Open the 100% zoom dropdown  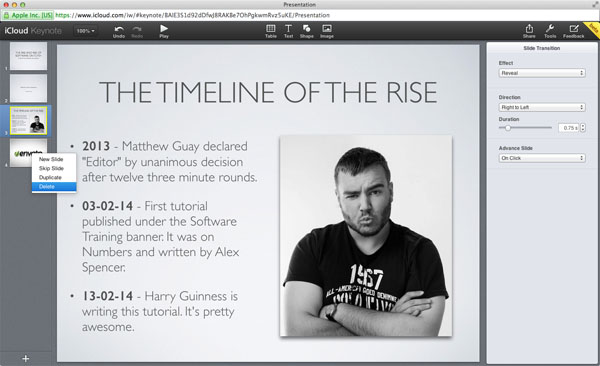click(x=85, y=31)
